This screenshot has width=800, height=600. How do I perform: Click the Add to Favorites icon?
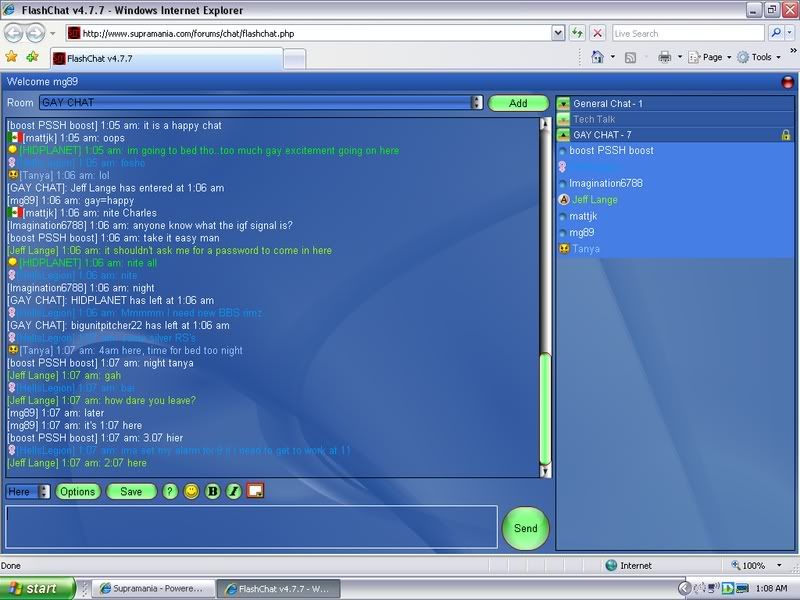33,57
